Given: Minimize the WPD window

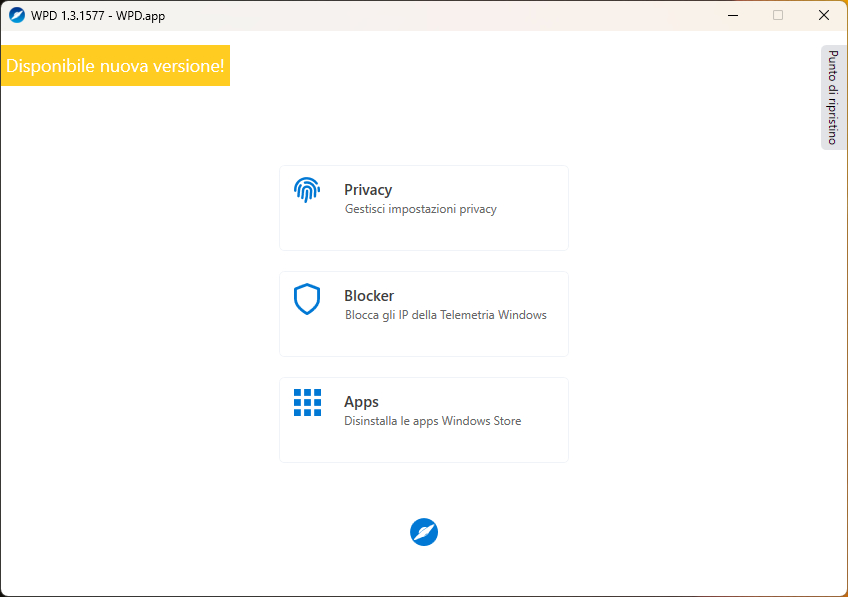Looking at the screenshot, I should [733, 15].
